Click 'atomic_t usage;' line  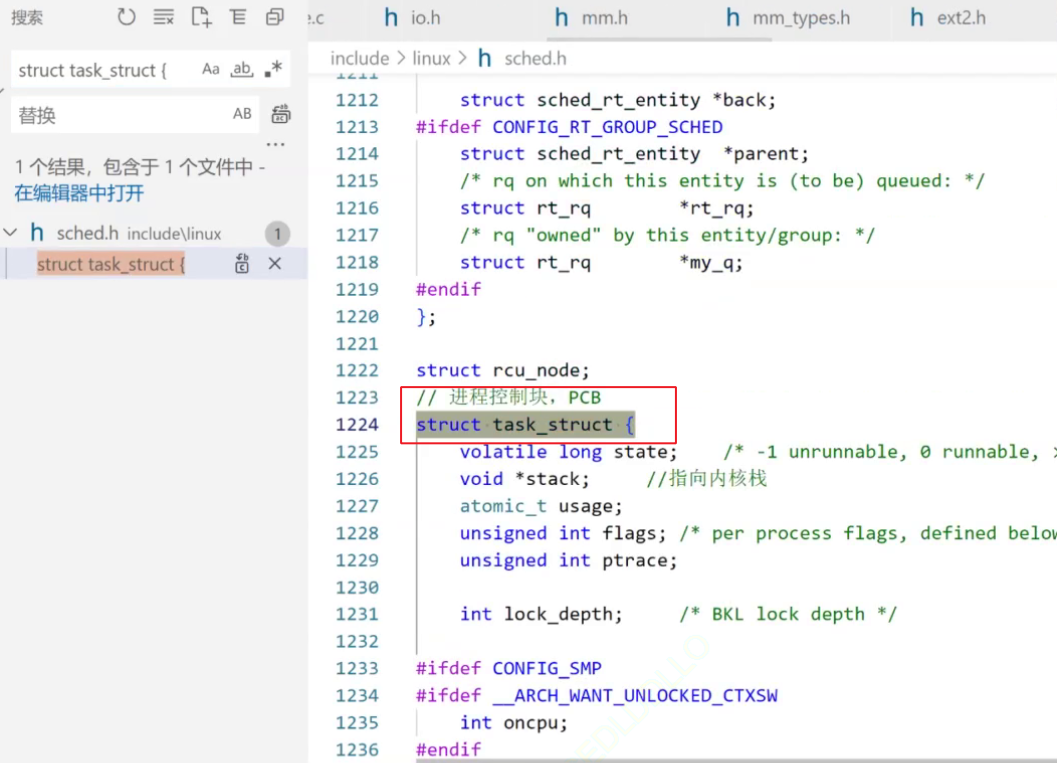(541, 506)
